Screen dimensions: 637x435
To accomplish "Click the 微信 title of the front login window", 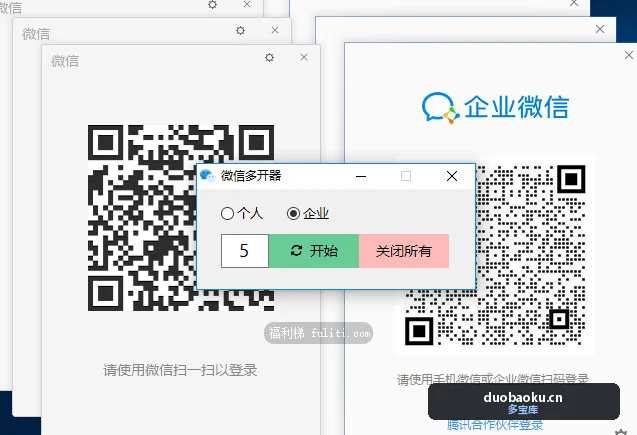I will 65,61.
